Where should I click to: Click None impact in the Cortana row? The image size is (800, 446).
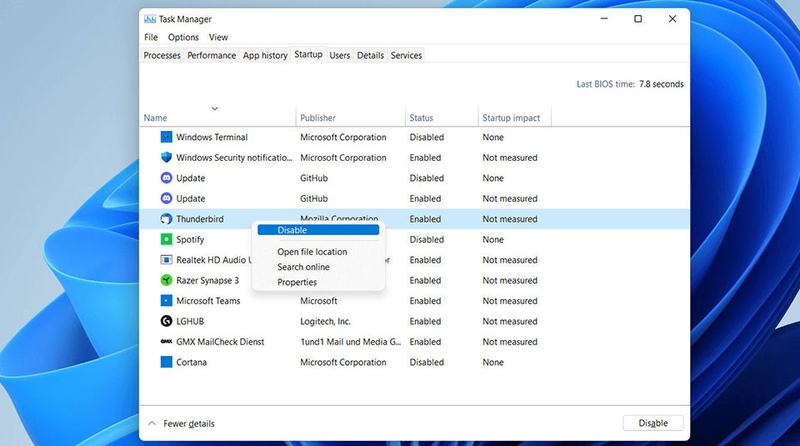click(493, 362)
